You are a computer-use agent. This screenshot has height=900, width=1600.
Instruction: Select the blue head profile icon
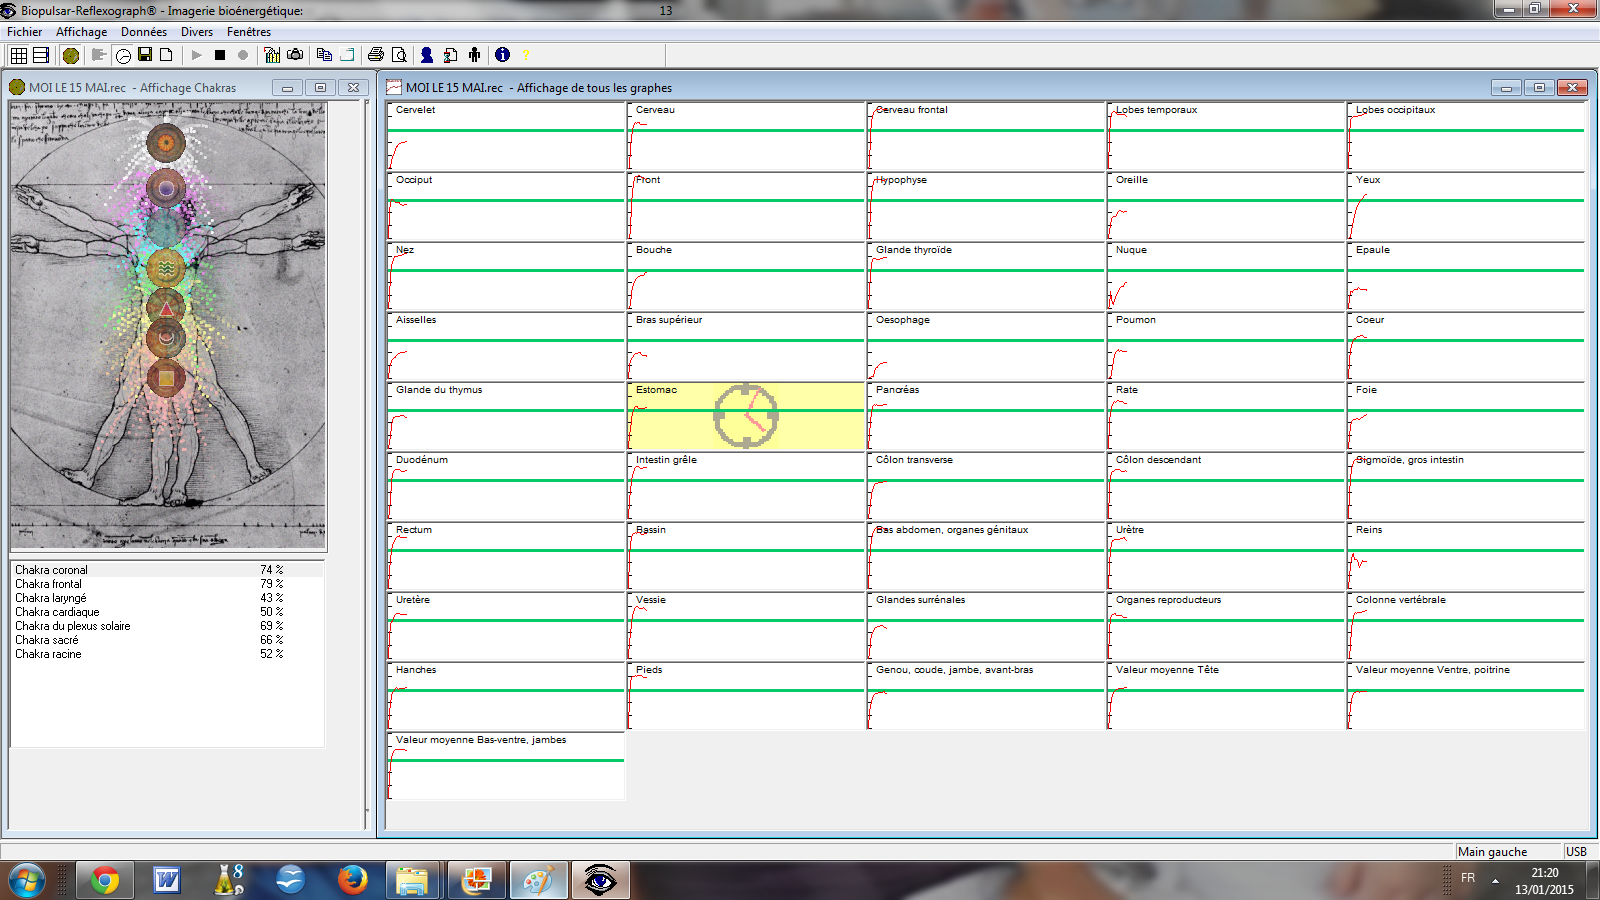427,55
